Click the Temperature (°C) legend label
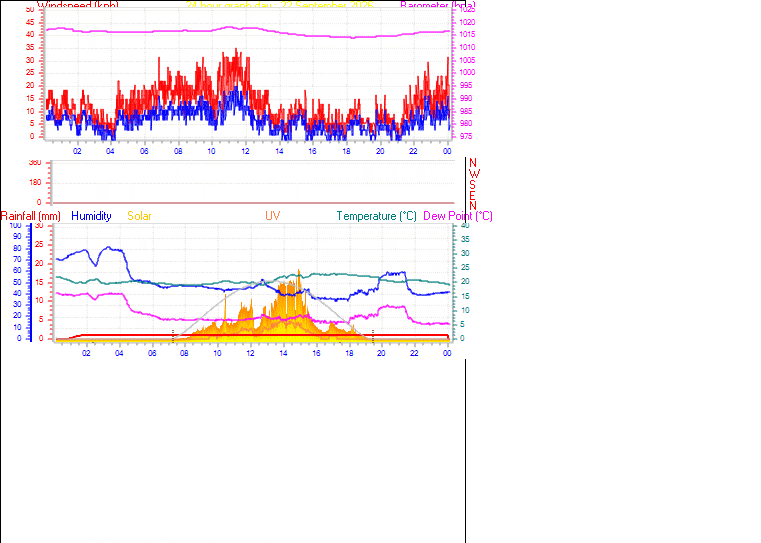761x543 pixels. (x=377, y=216)
